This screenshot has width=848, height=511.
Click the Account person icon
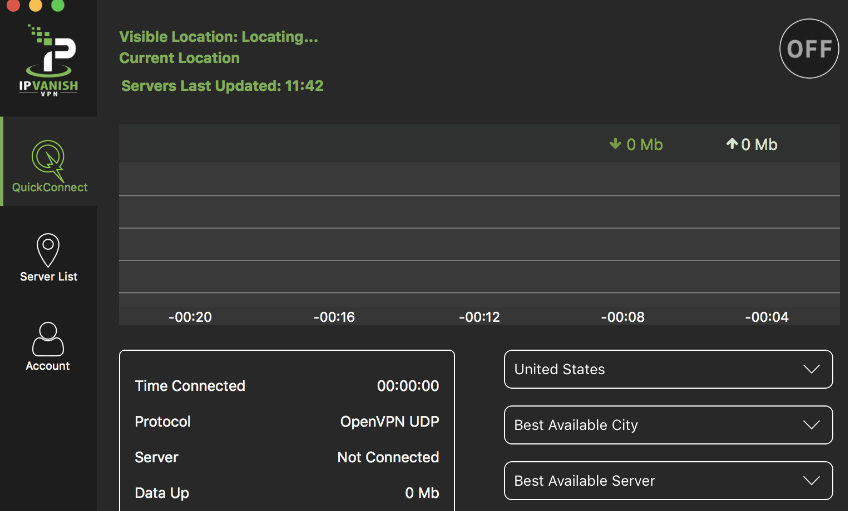[x=48, y=339]
